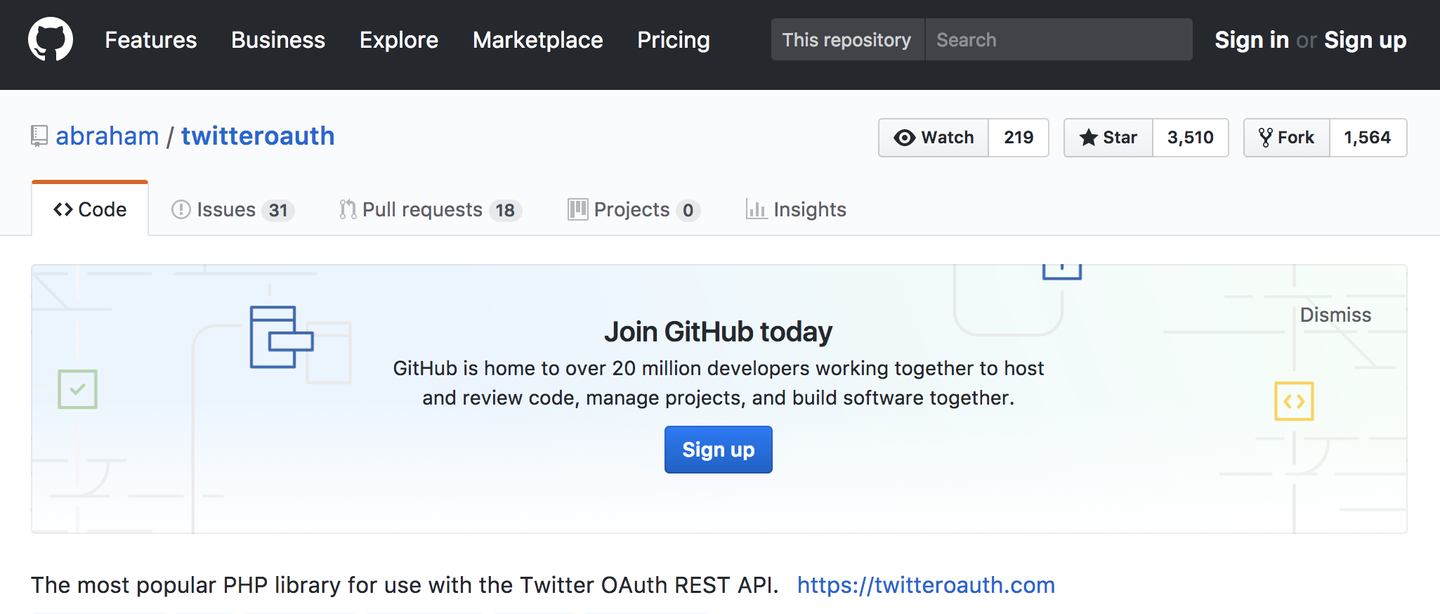This screenshot has width=1440, height=614.
Task: Go to the Marketplace page
Action: 538,40
